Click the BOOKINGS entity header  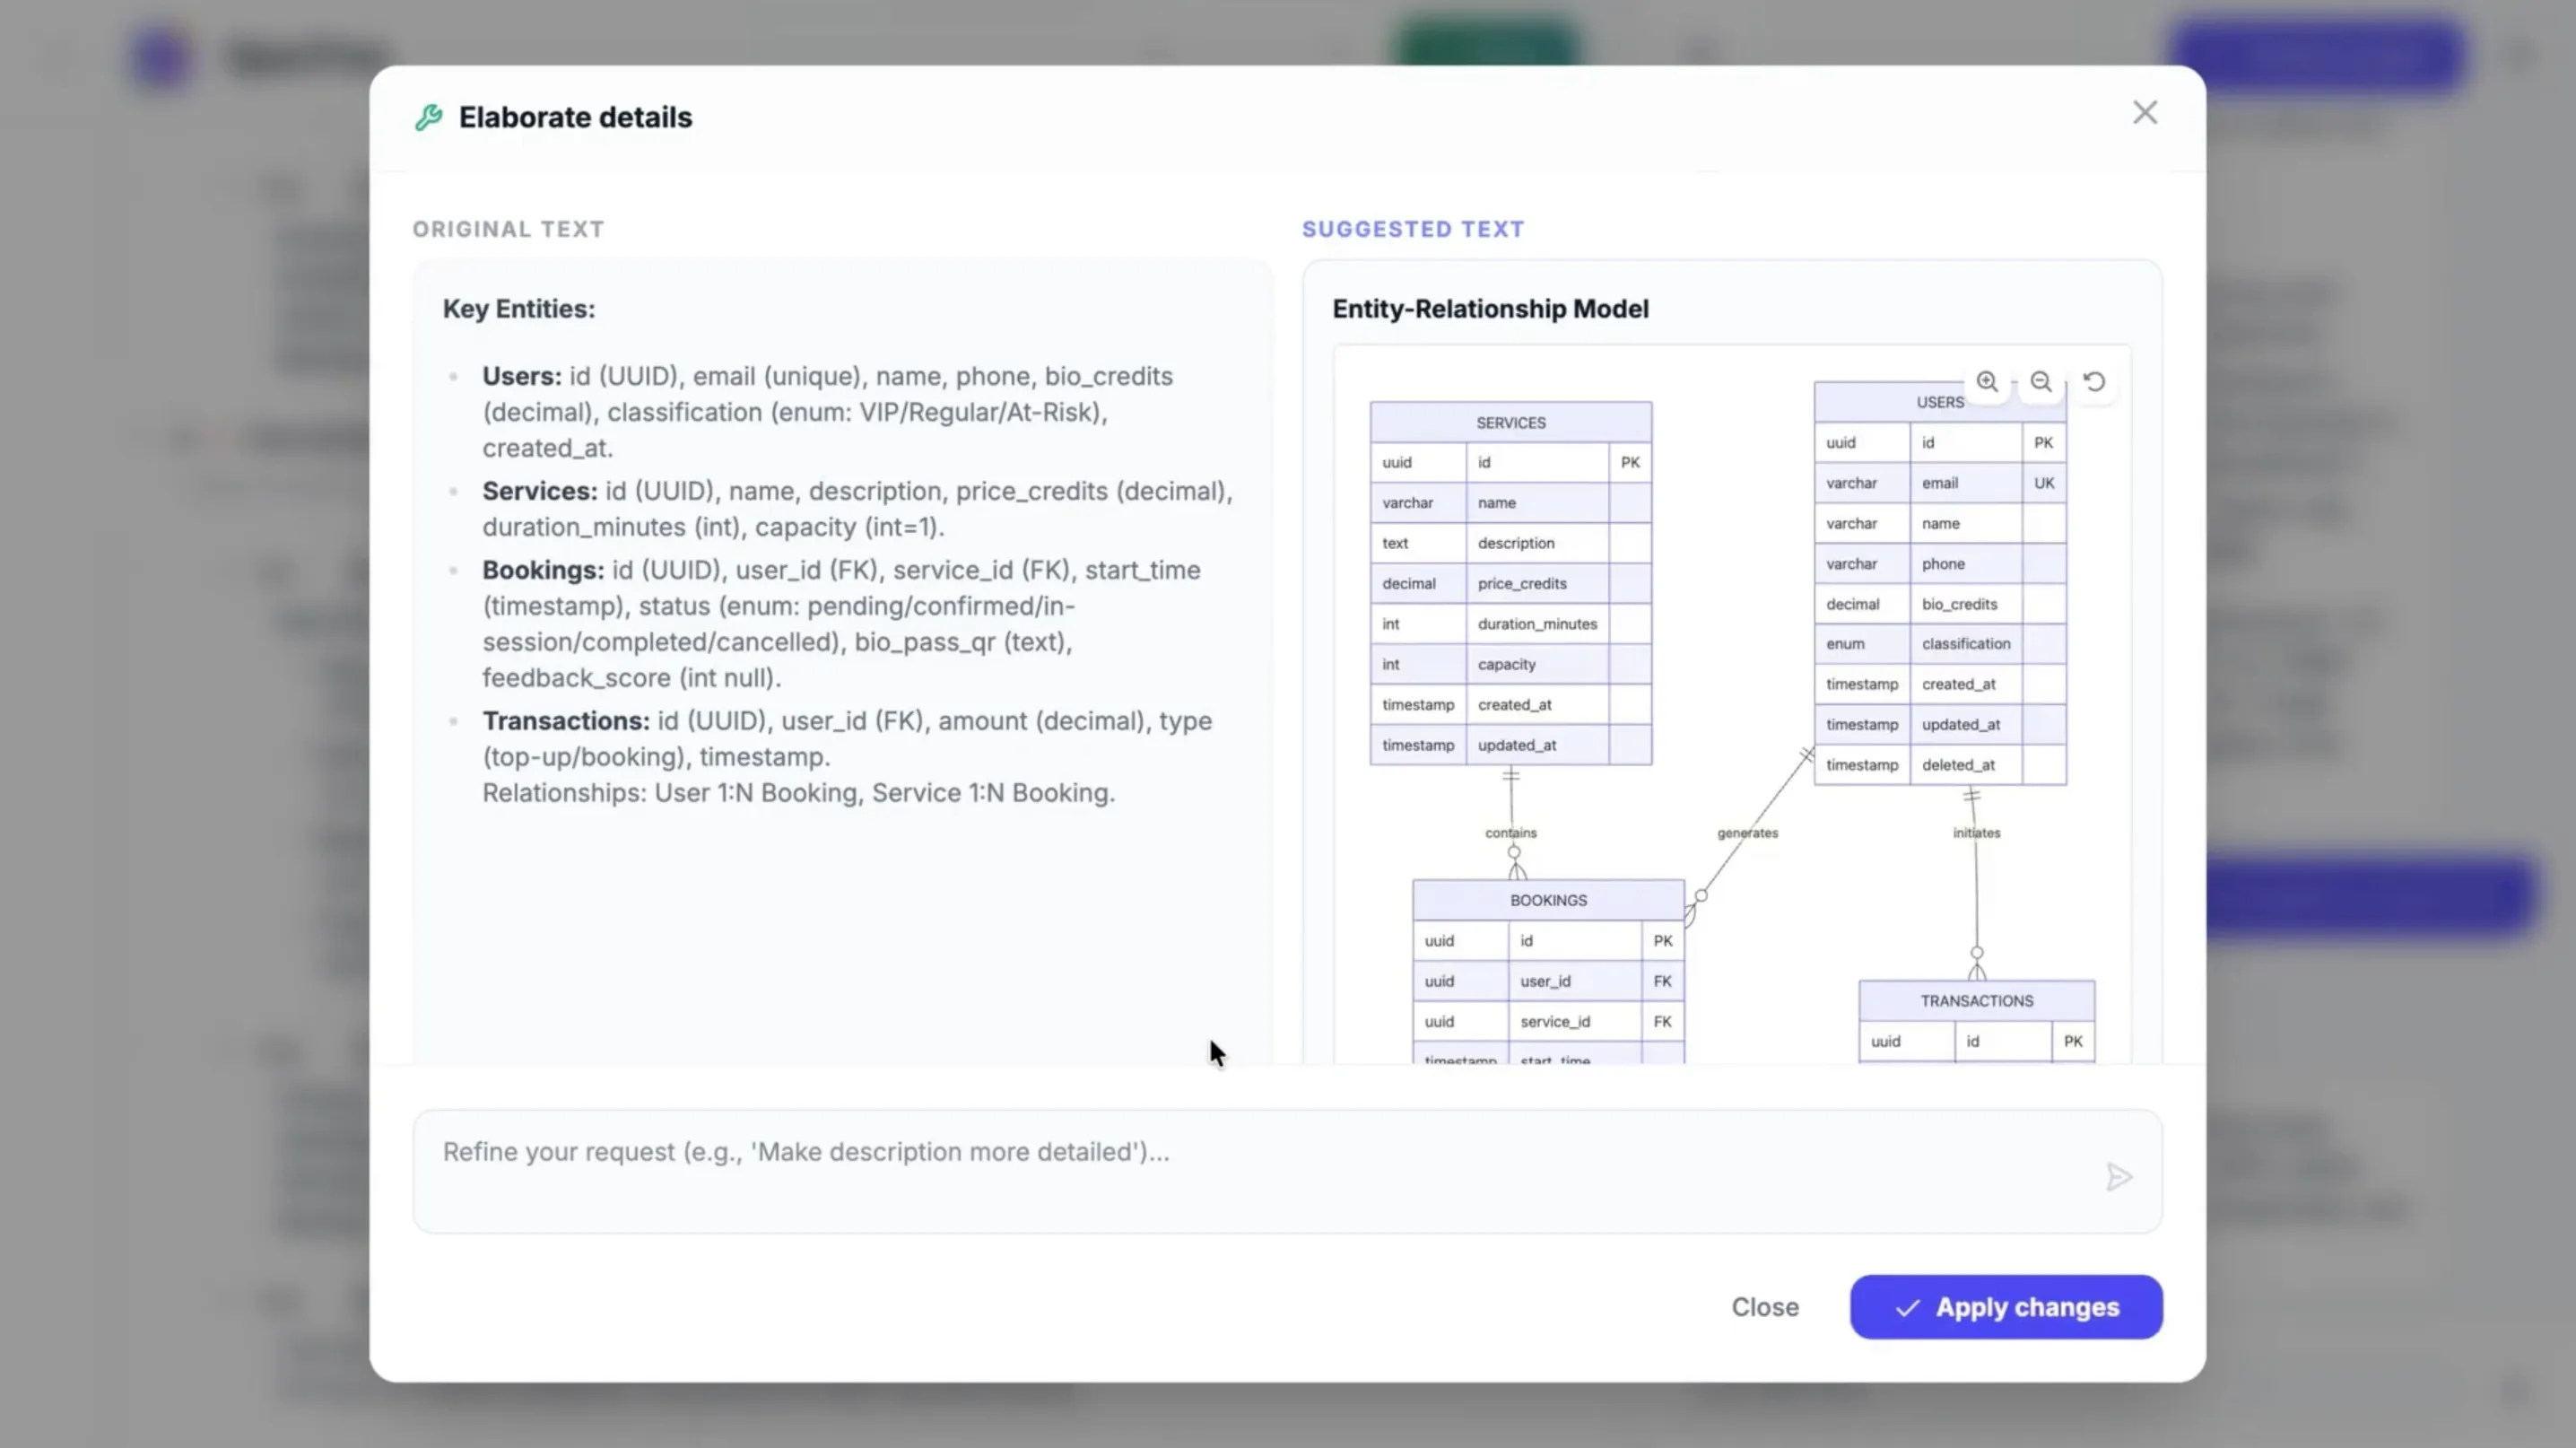[1548, 900]
